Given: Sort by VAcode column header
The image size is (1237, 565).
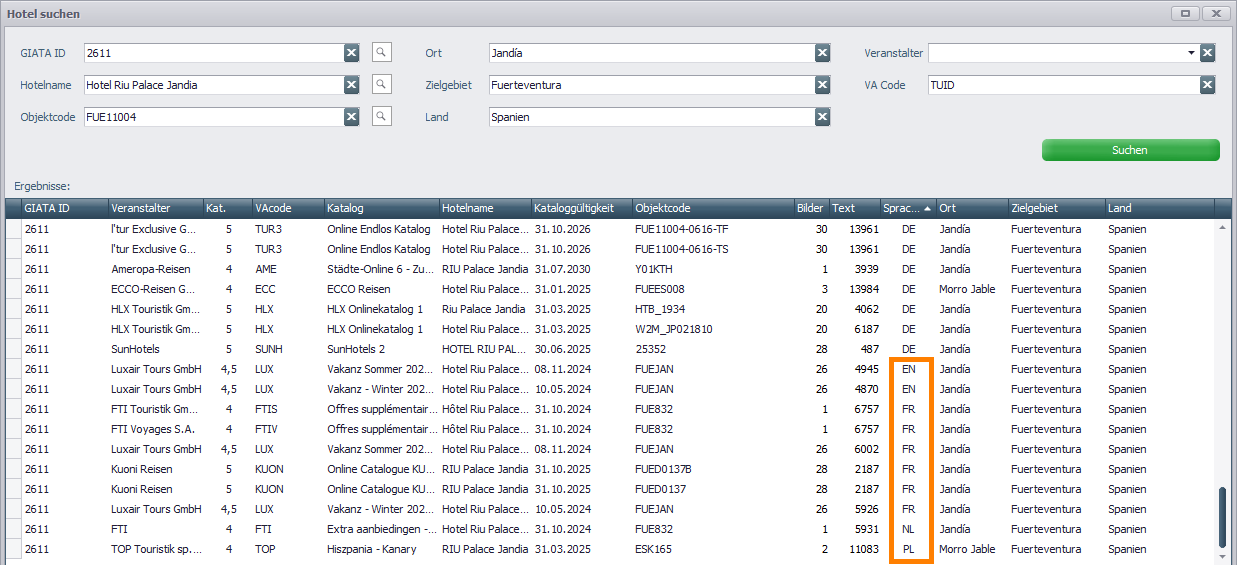Looking at the screenshot, I should coord(288,208).
